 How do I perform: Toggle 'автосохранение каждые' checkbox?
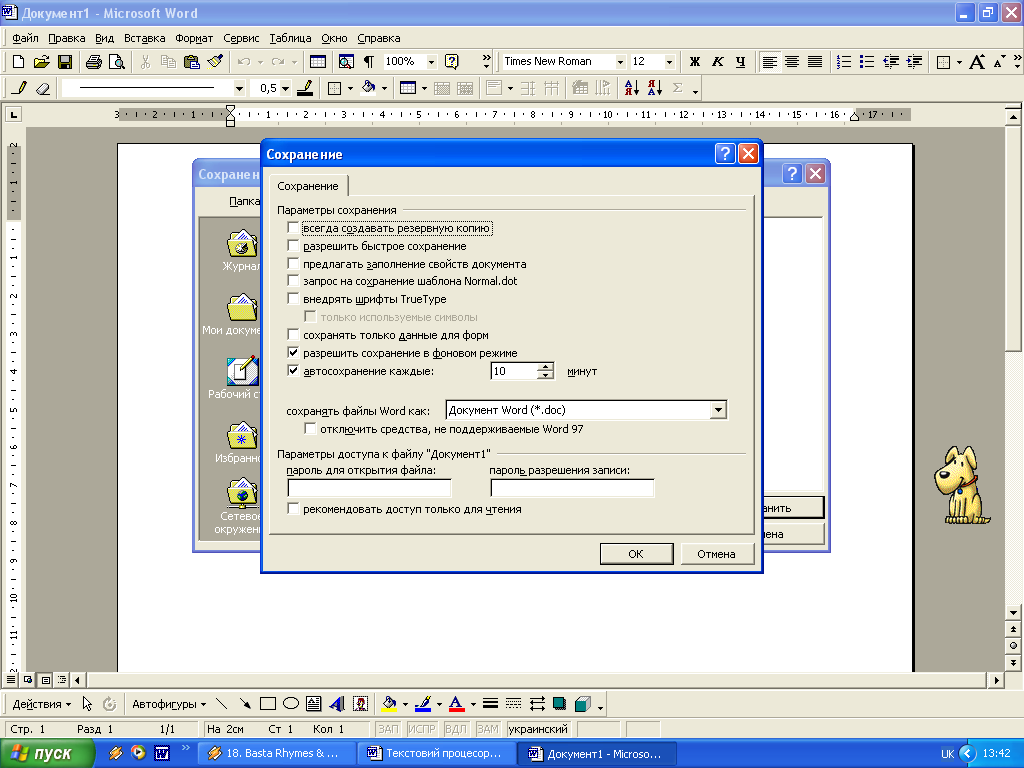[293, 371]
